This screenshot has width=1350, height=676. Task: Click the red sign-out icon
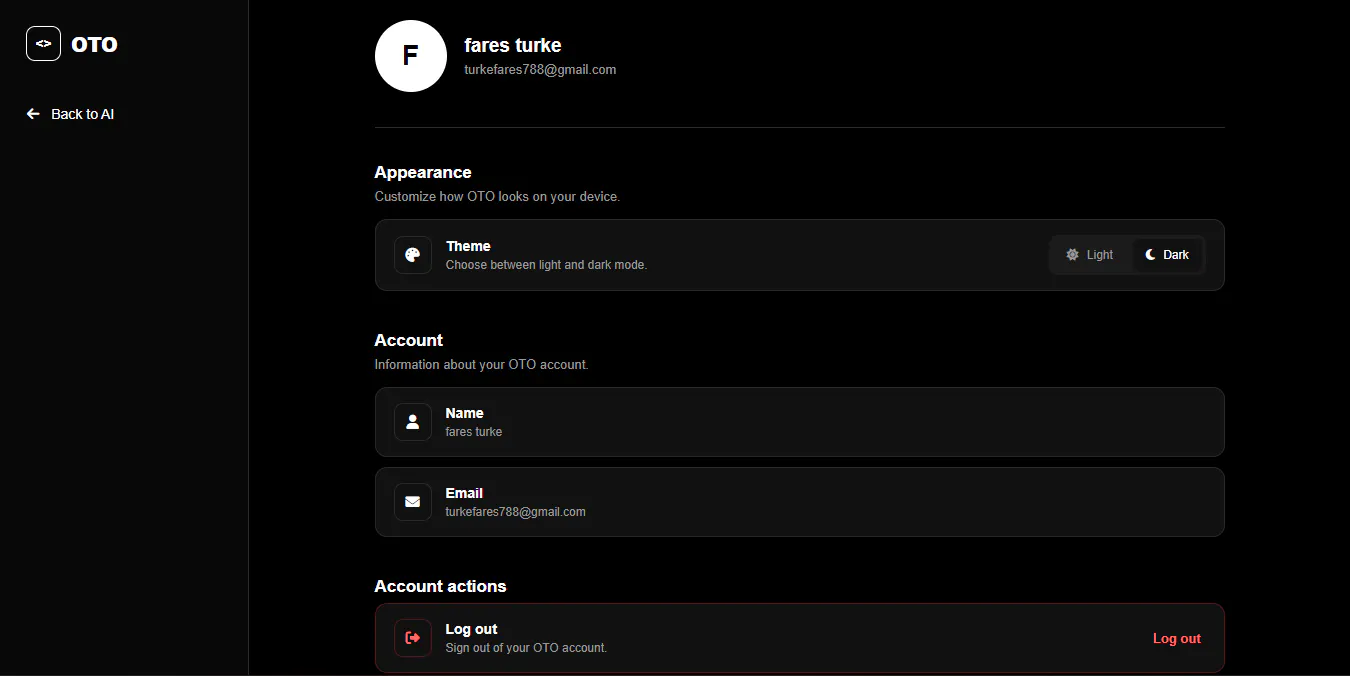tap(413, 638)
